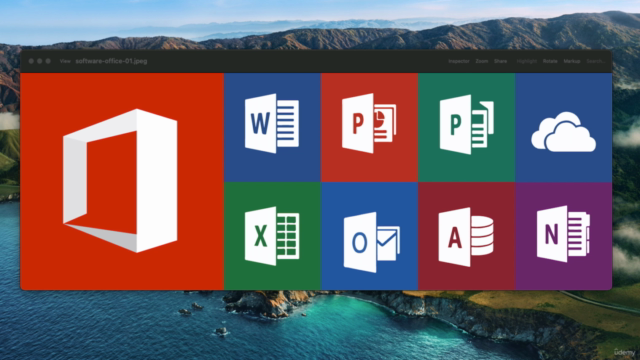Click Zoom in the Preview toolbar
The height and width of the screenshot is (360, 640).
coord(482,61)
